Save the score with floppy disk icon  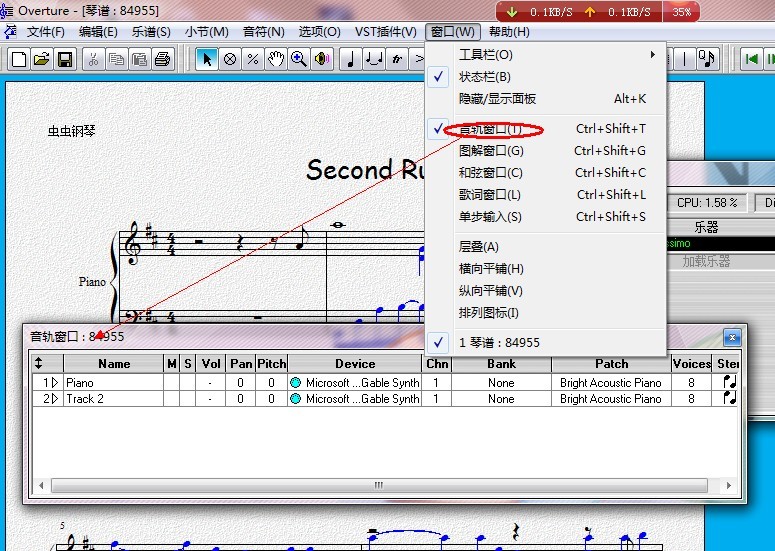[x=64, y=59]
